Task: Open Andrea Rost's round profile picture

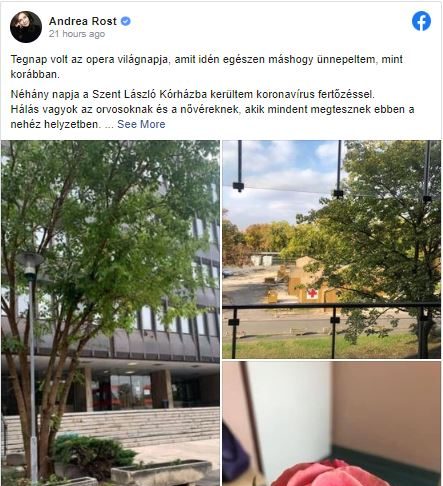Action: [x=26, y=27]
